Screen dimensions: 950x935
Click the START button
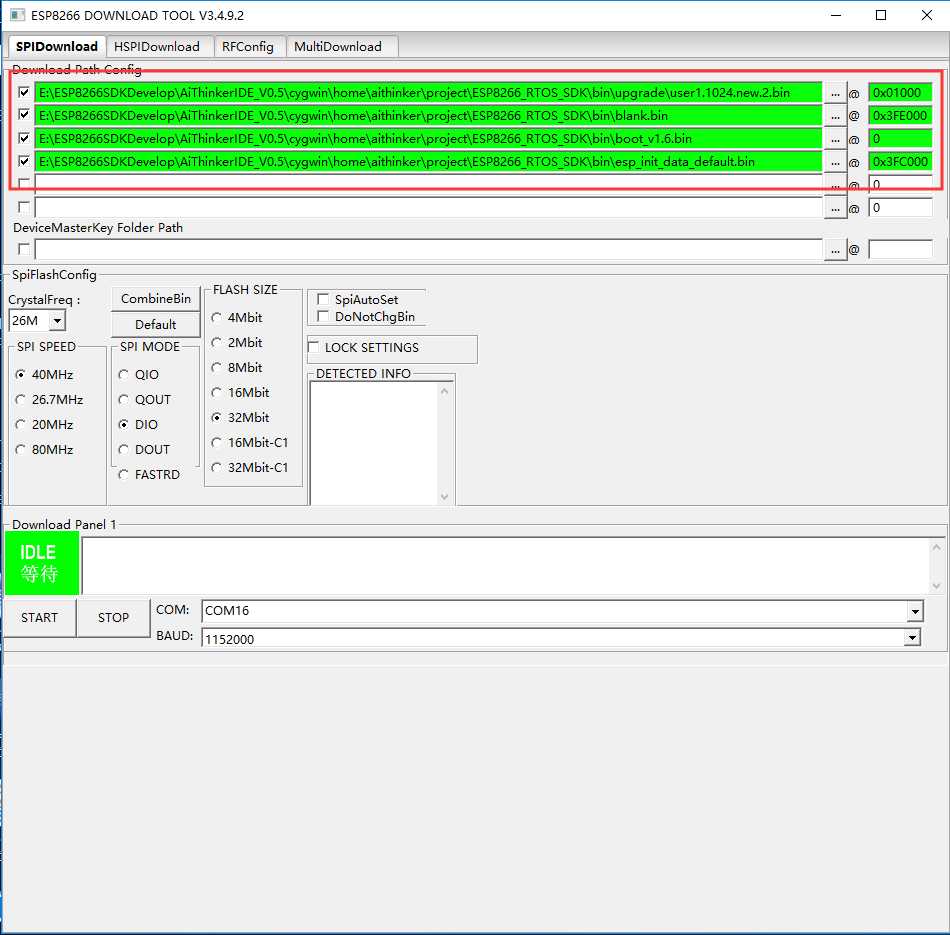[x=39, y=617]
